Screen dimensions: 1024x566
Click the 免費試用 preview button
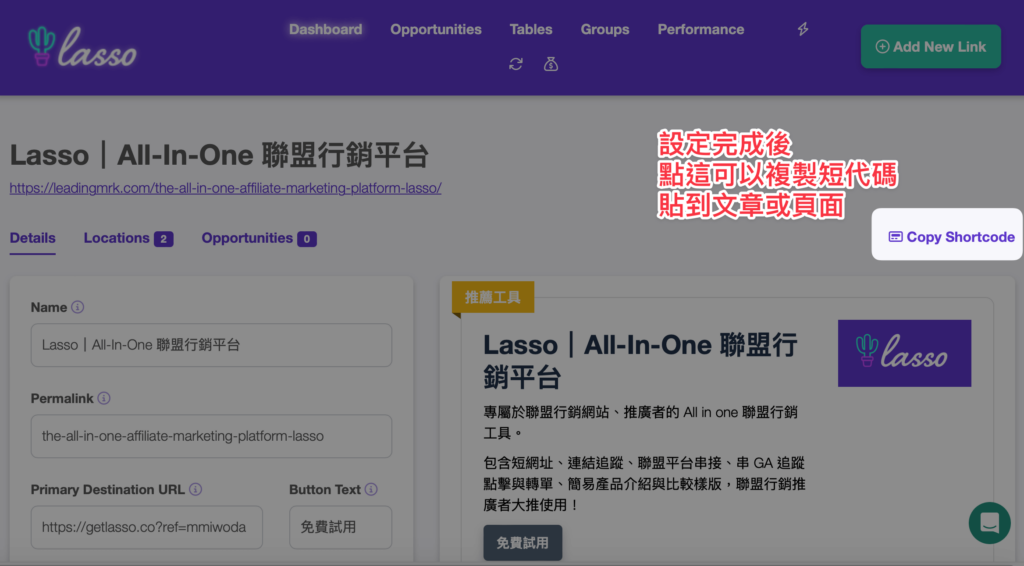(522, 542)
